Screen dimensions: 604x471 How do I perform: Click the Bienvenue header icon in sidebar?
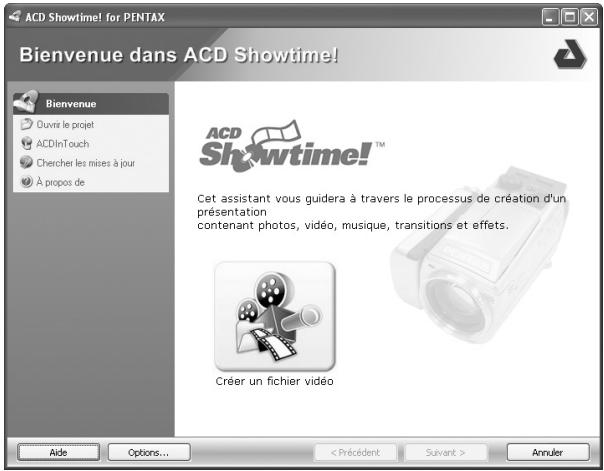[x=26, y=102]
